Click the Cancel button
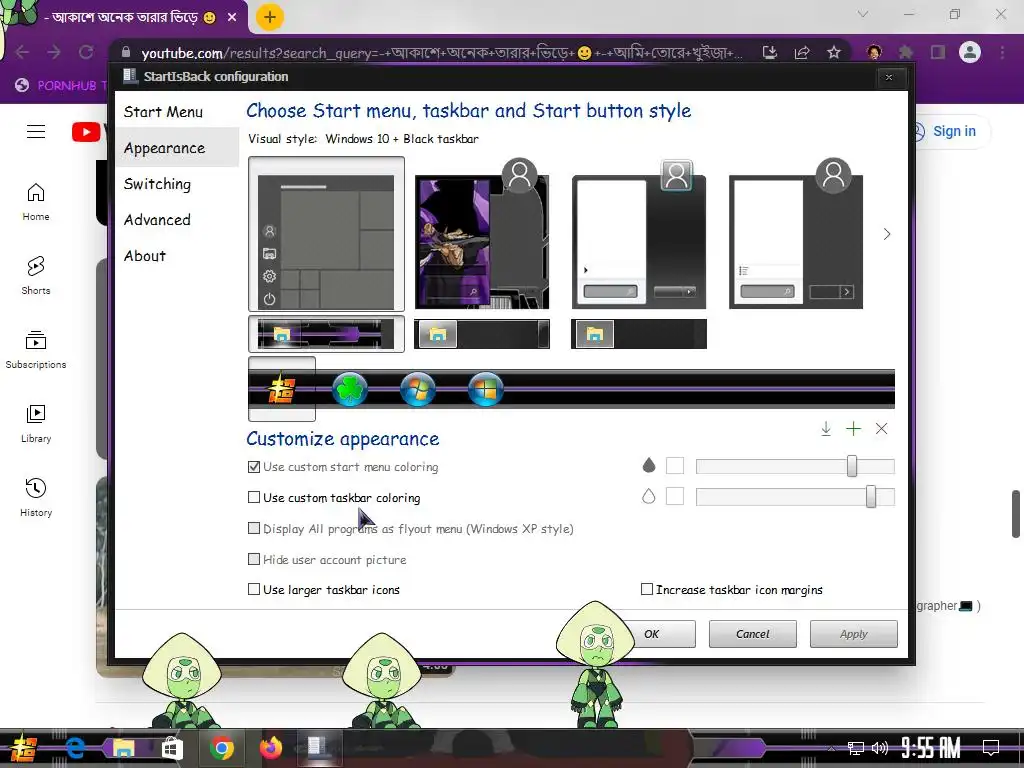This screenshot has height=768, width=1024. (752, 634)
